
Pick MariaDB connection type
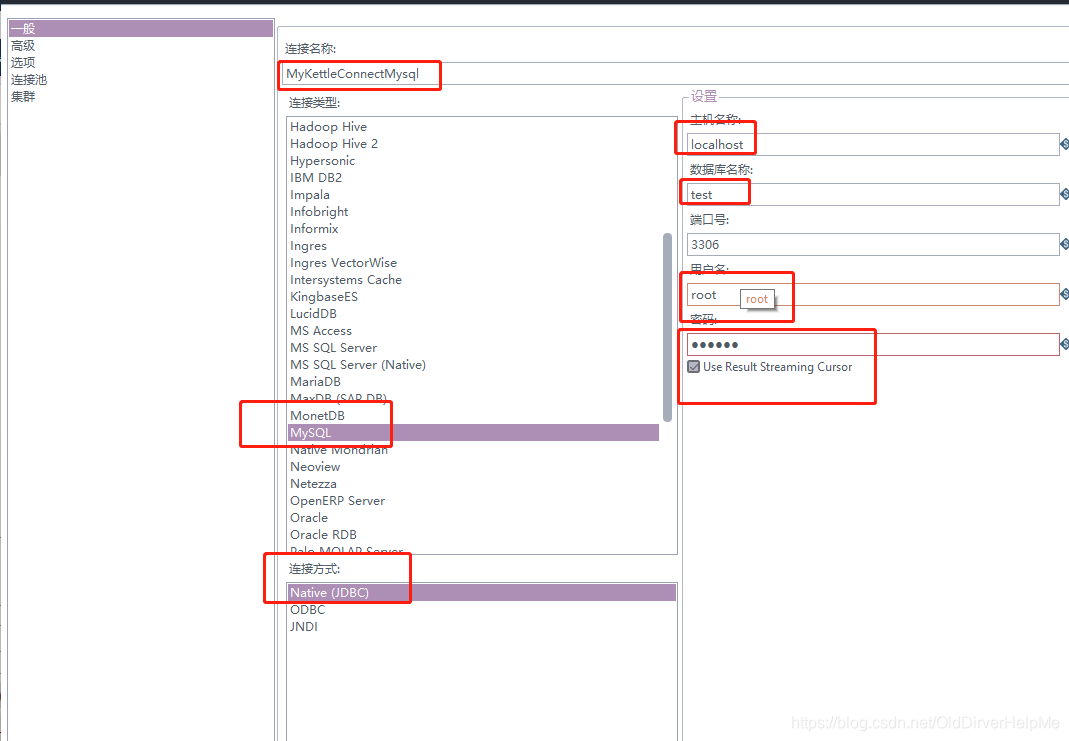coord(316,382)
